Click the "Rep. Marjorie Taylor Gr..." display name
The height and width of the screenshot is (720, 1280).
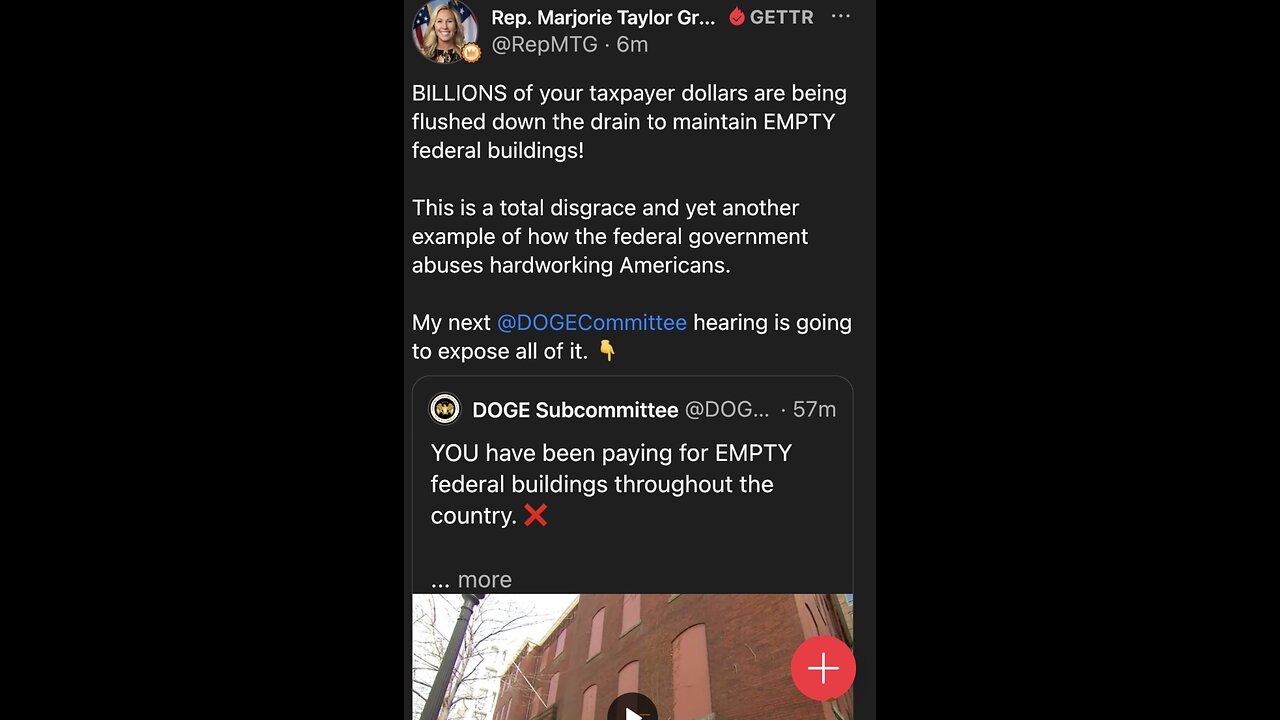(x=603, y=17)
